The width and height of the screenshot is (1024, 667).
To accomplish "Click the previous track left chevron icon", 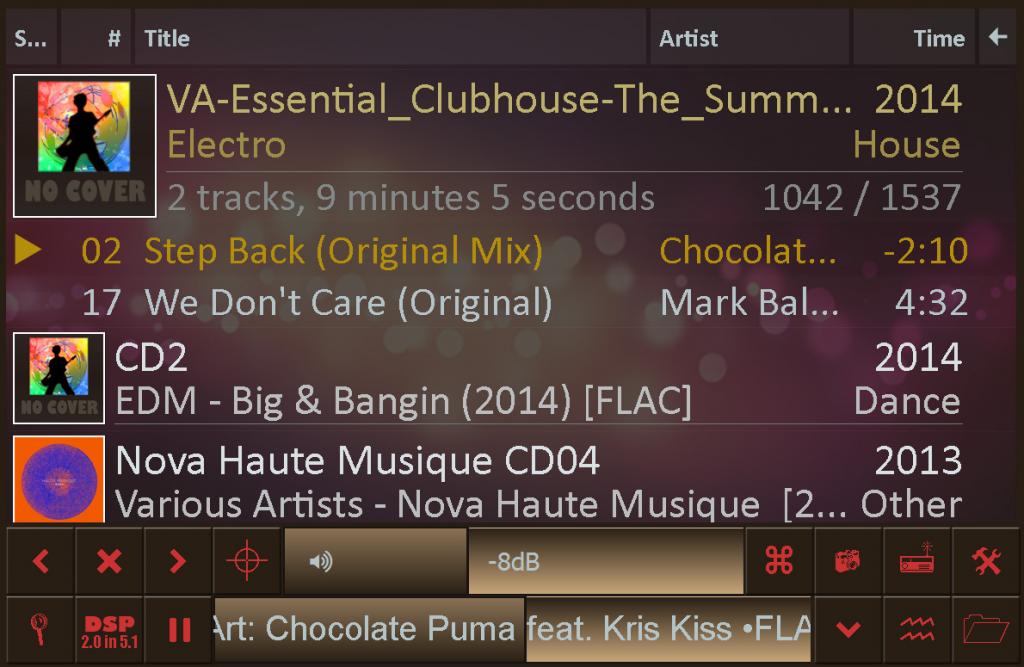I will pos(40,561).
